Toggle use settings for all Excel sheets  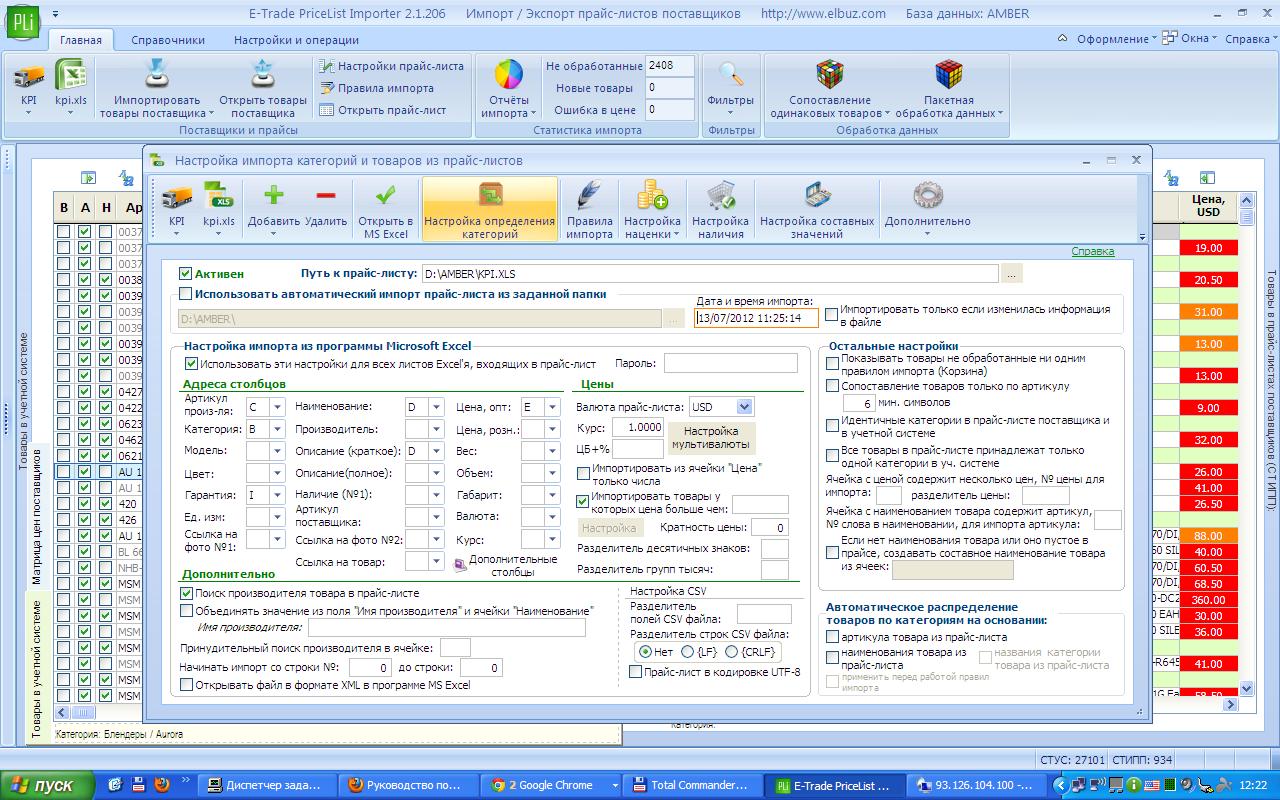pyautogui.click(x=192, y=364)
